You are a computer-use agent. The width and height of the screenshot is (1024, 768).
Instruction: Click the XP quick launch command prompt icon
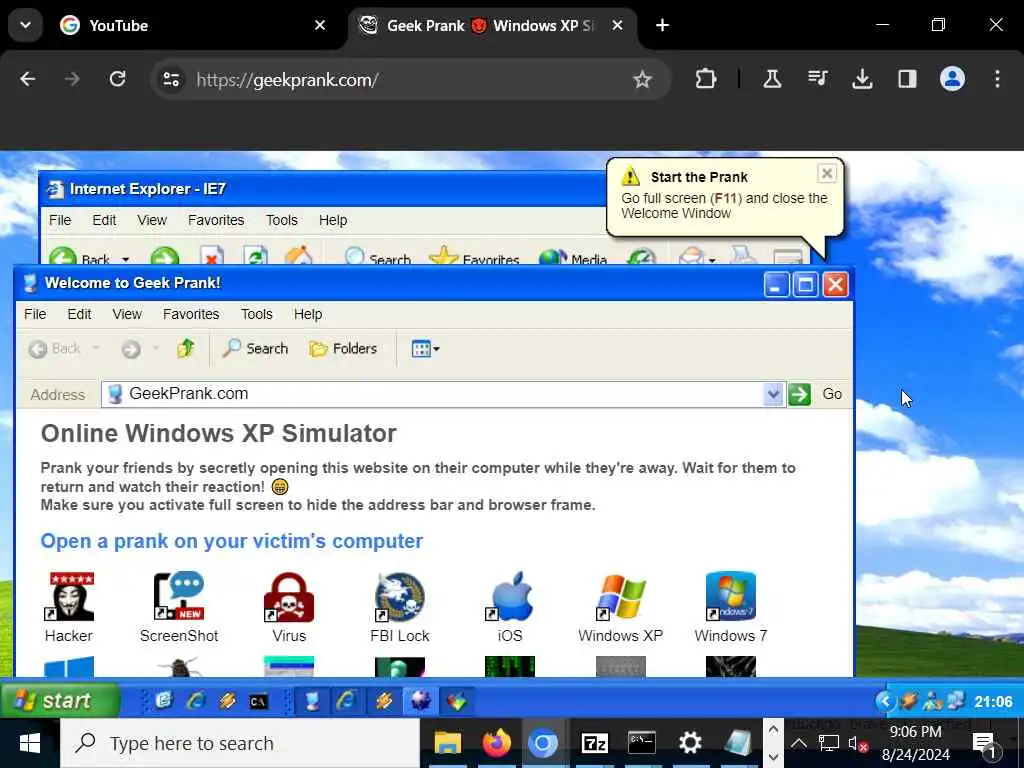click(x=259, y=701)
